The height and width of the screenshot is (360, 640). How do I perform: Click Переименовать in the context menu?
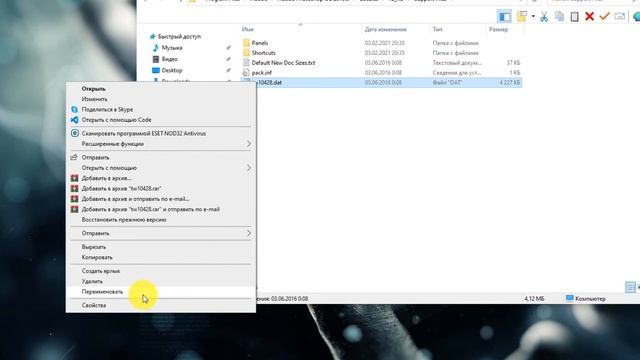point(161,292)
